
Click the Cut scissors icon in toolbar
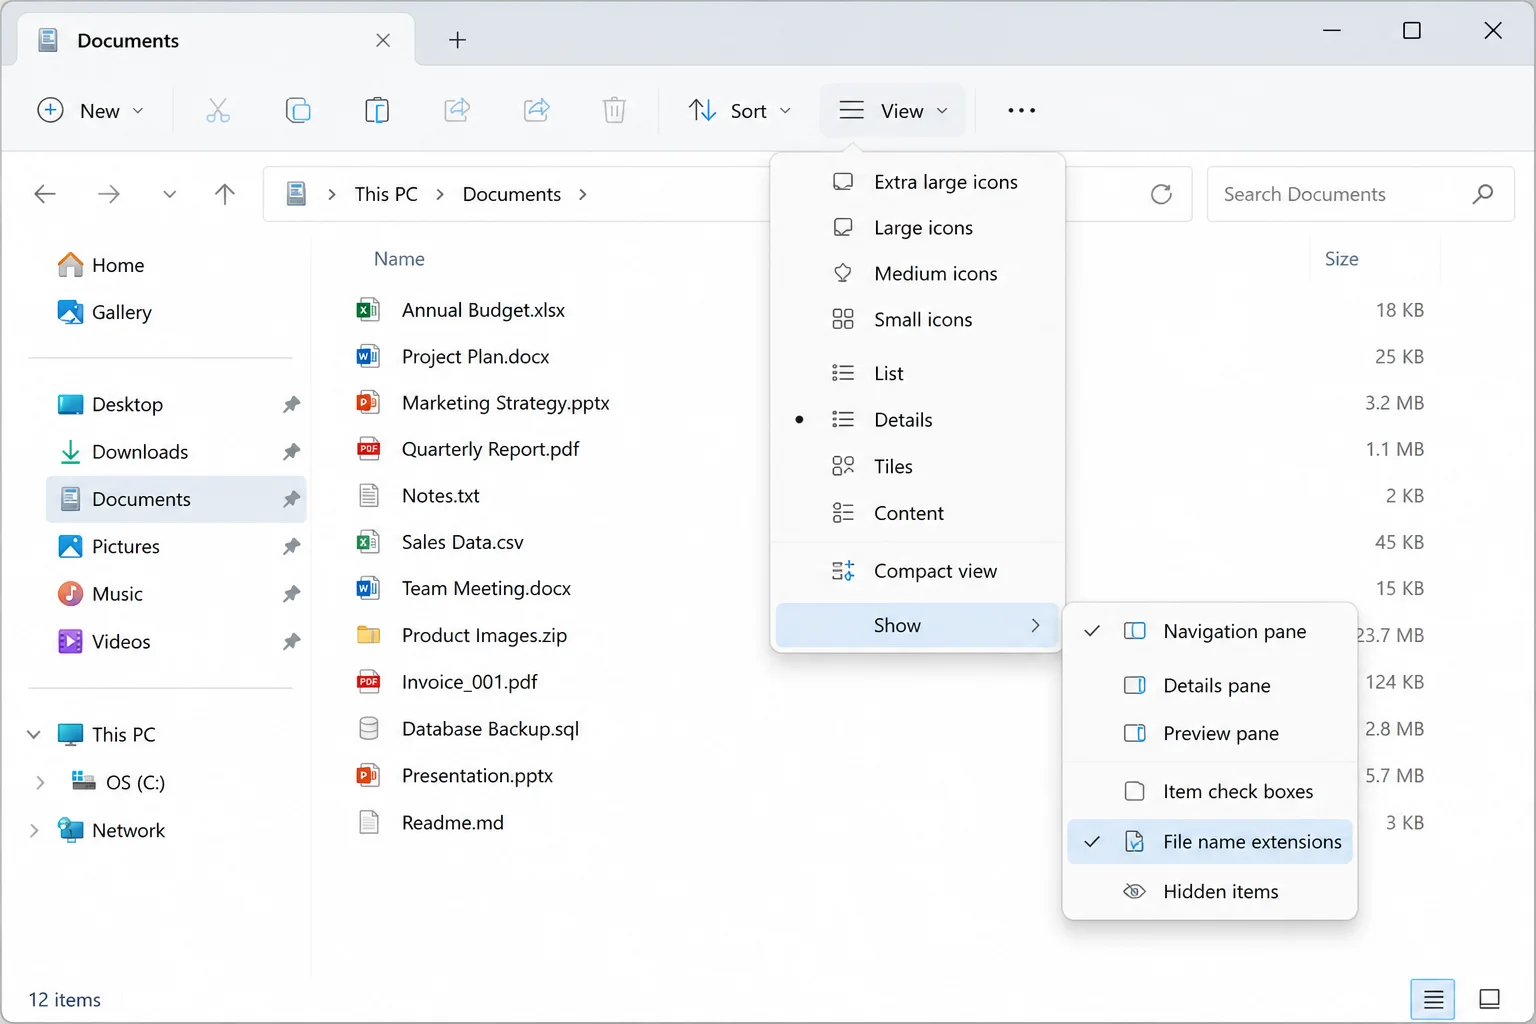(217, 110)
